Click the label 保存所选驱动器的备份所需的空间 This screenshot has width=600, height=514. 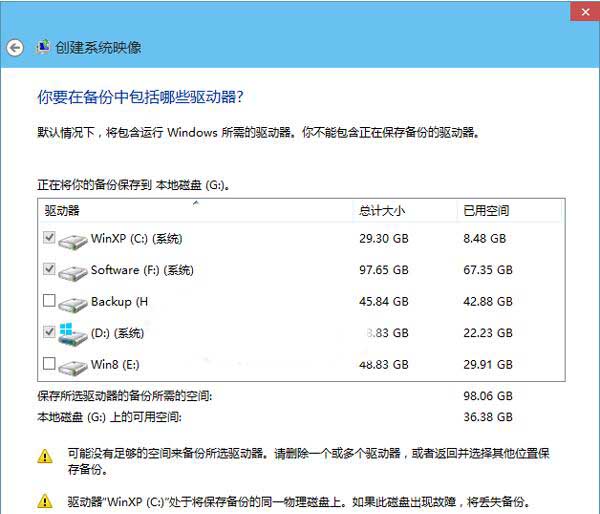(125, 396)
